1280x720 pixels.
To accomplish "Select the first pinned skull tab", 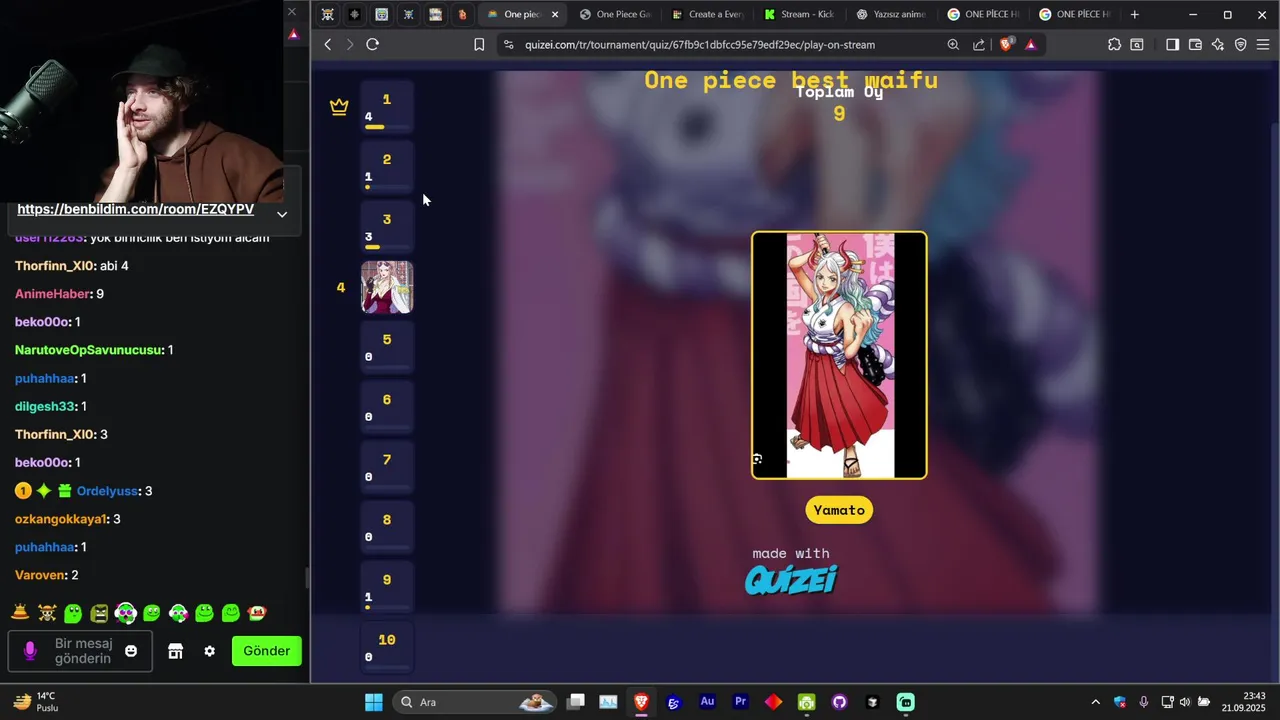I will 327,14.
